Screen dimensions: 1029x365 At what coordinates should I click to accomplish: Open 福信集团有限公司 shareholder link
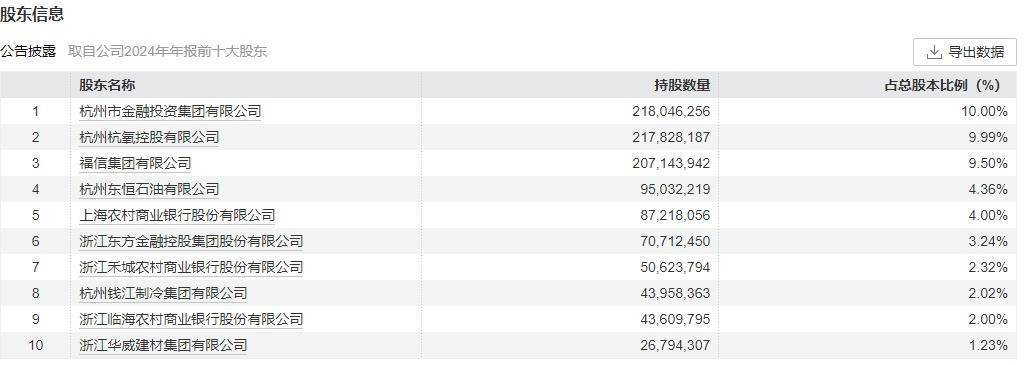(135, 163)
